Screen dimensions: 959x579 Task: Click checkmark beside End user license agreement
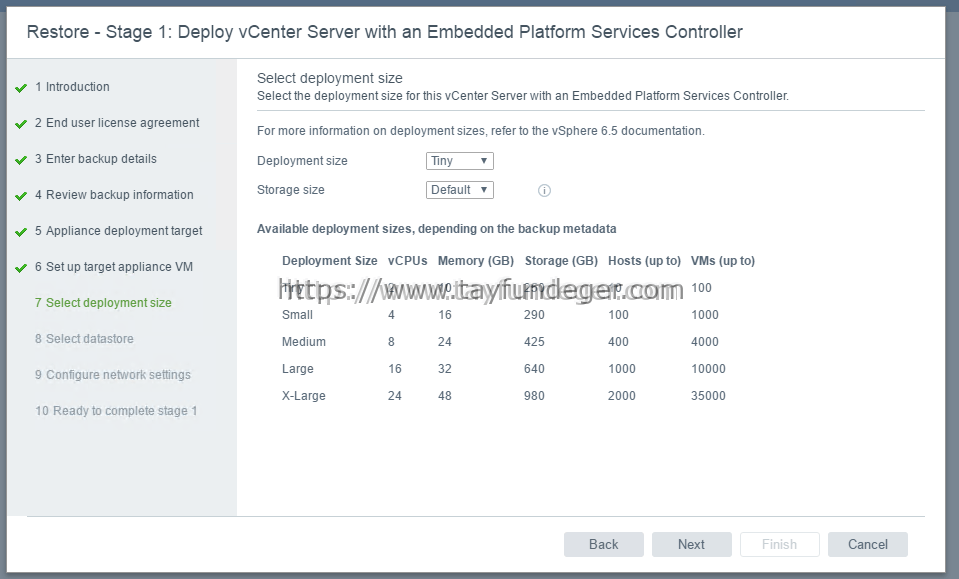[x=21, y=124]
